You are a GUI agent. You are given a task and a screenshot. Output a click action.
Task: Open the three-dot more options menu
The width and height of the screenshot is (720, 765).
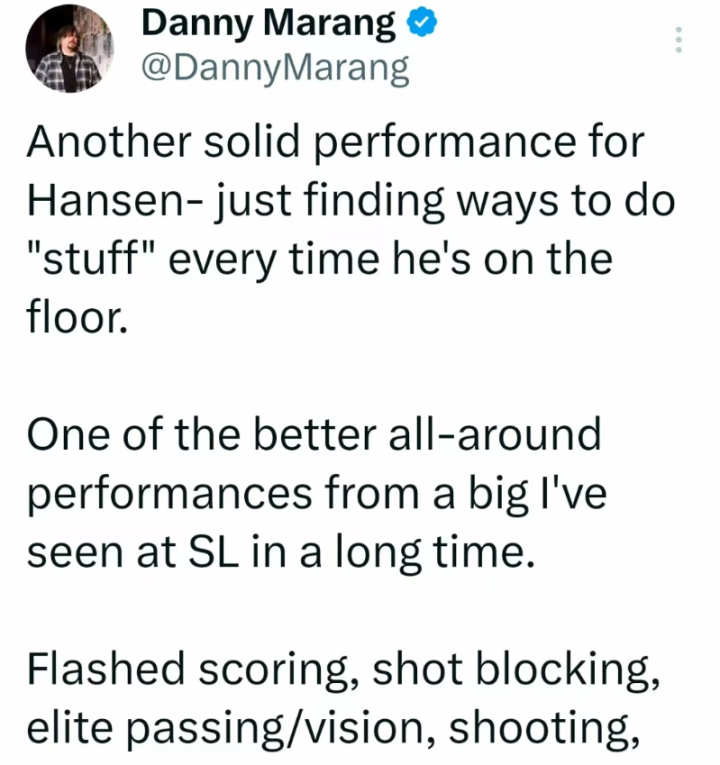point(678,40)
